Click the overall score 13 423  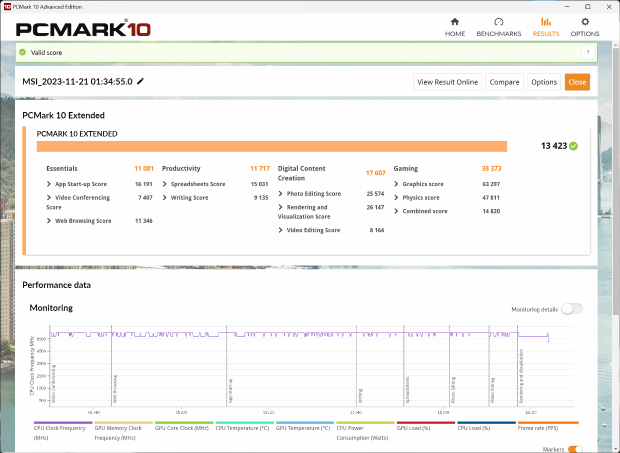[x=554, y=146]
